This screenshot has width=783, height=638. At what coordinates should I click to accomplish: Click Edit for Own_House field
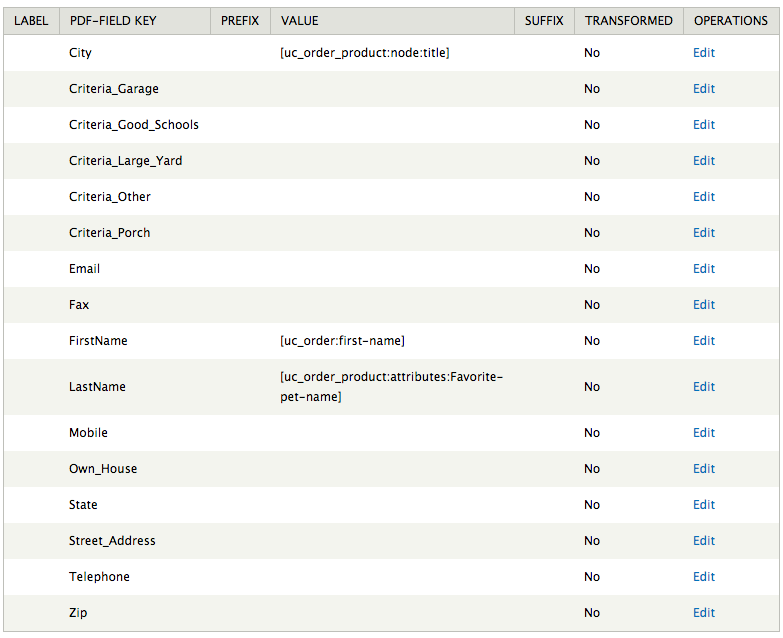[704, 468]
